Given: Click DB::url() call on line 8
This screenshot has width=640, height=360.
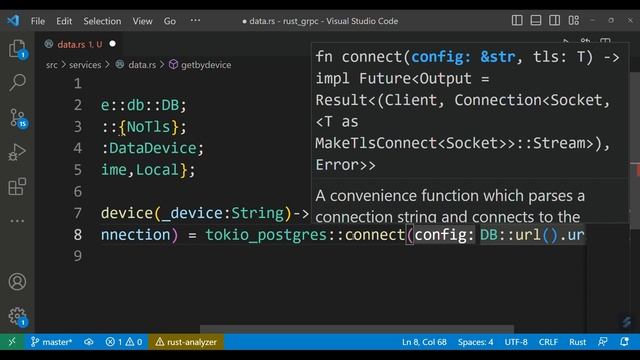Looking at the screenshot, I should point(518,235).
